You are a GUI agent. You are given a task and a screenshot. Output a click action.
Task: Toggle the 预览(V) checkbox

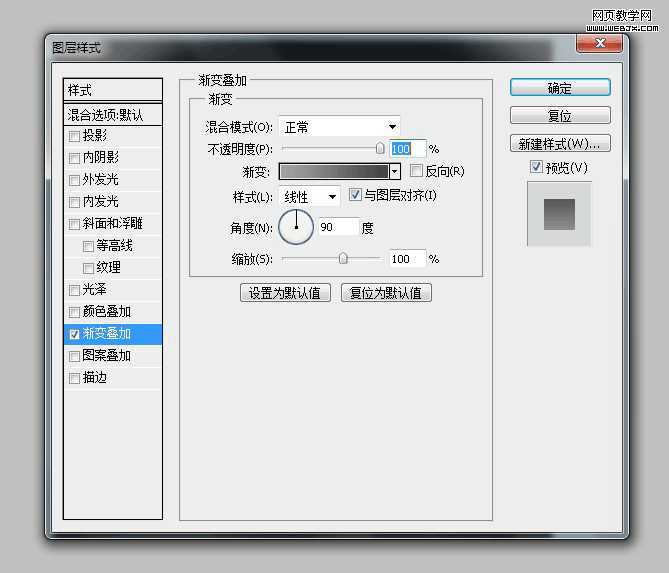pyautogui.click(x=536, y=167)
